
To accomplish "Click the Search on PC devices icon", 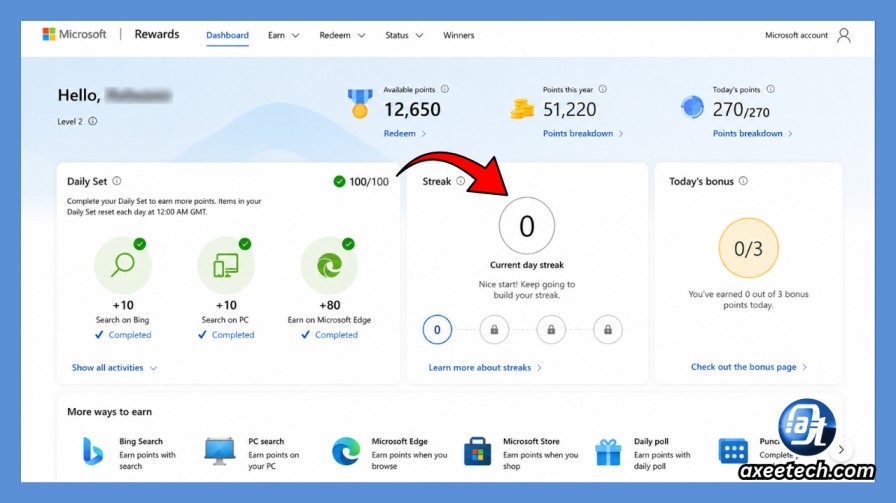I will pyautogui.click(x=226, y=265).
